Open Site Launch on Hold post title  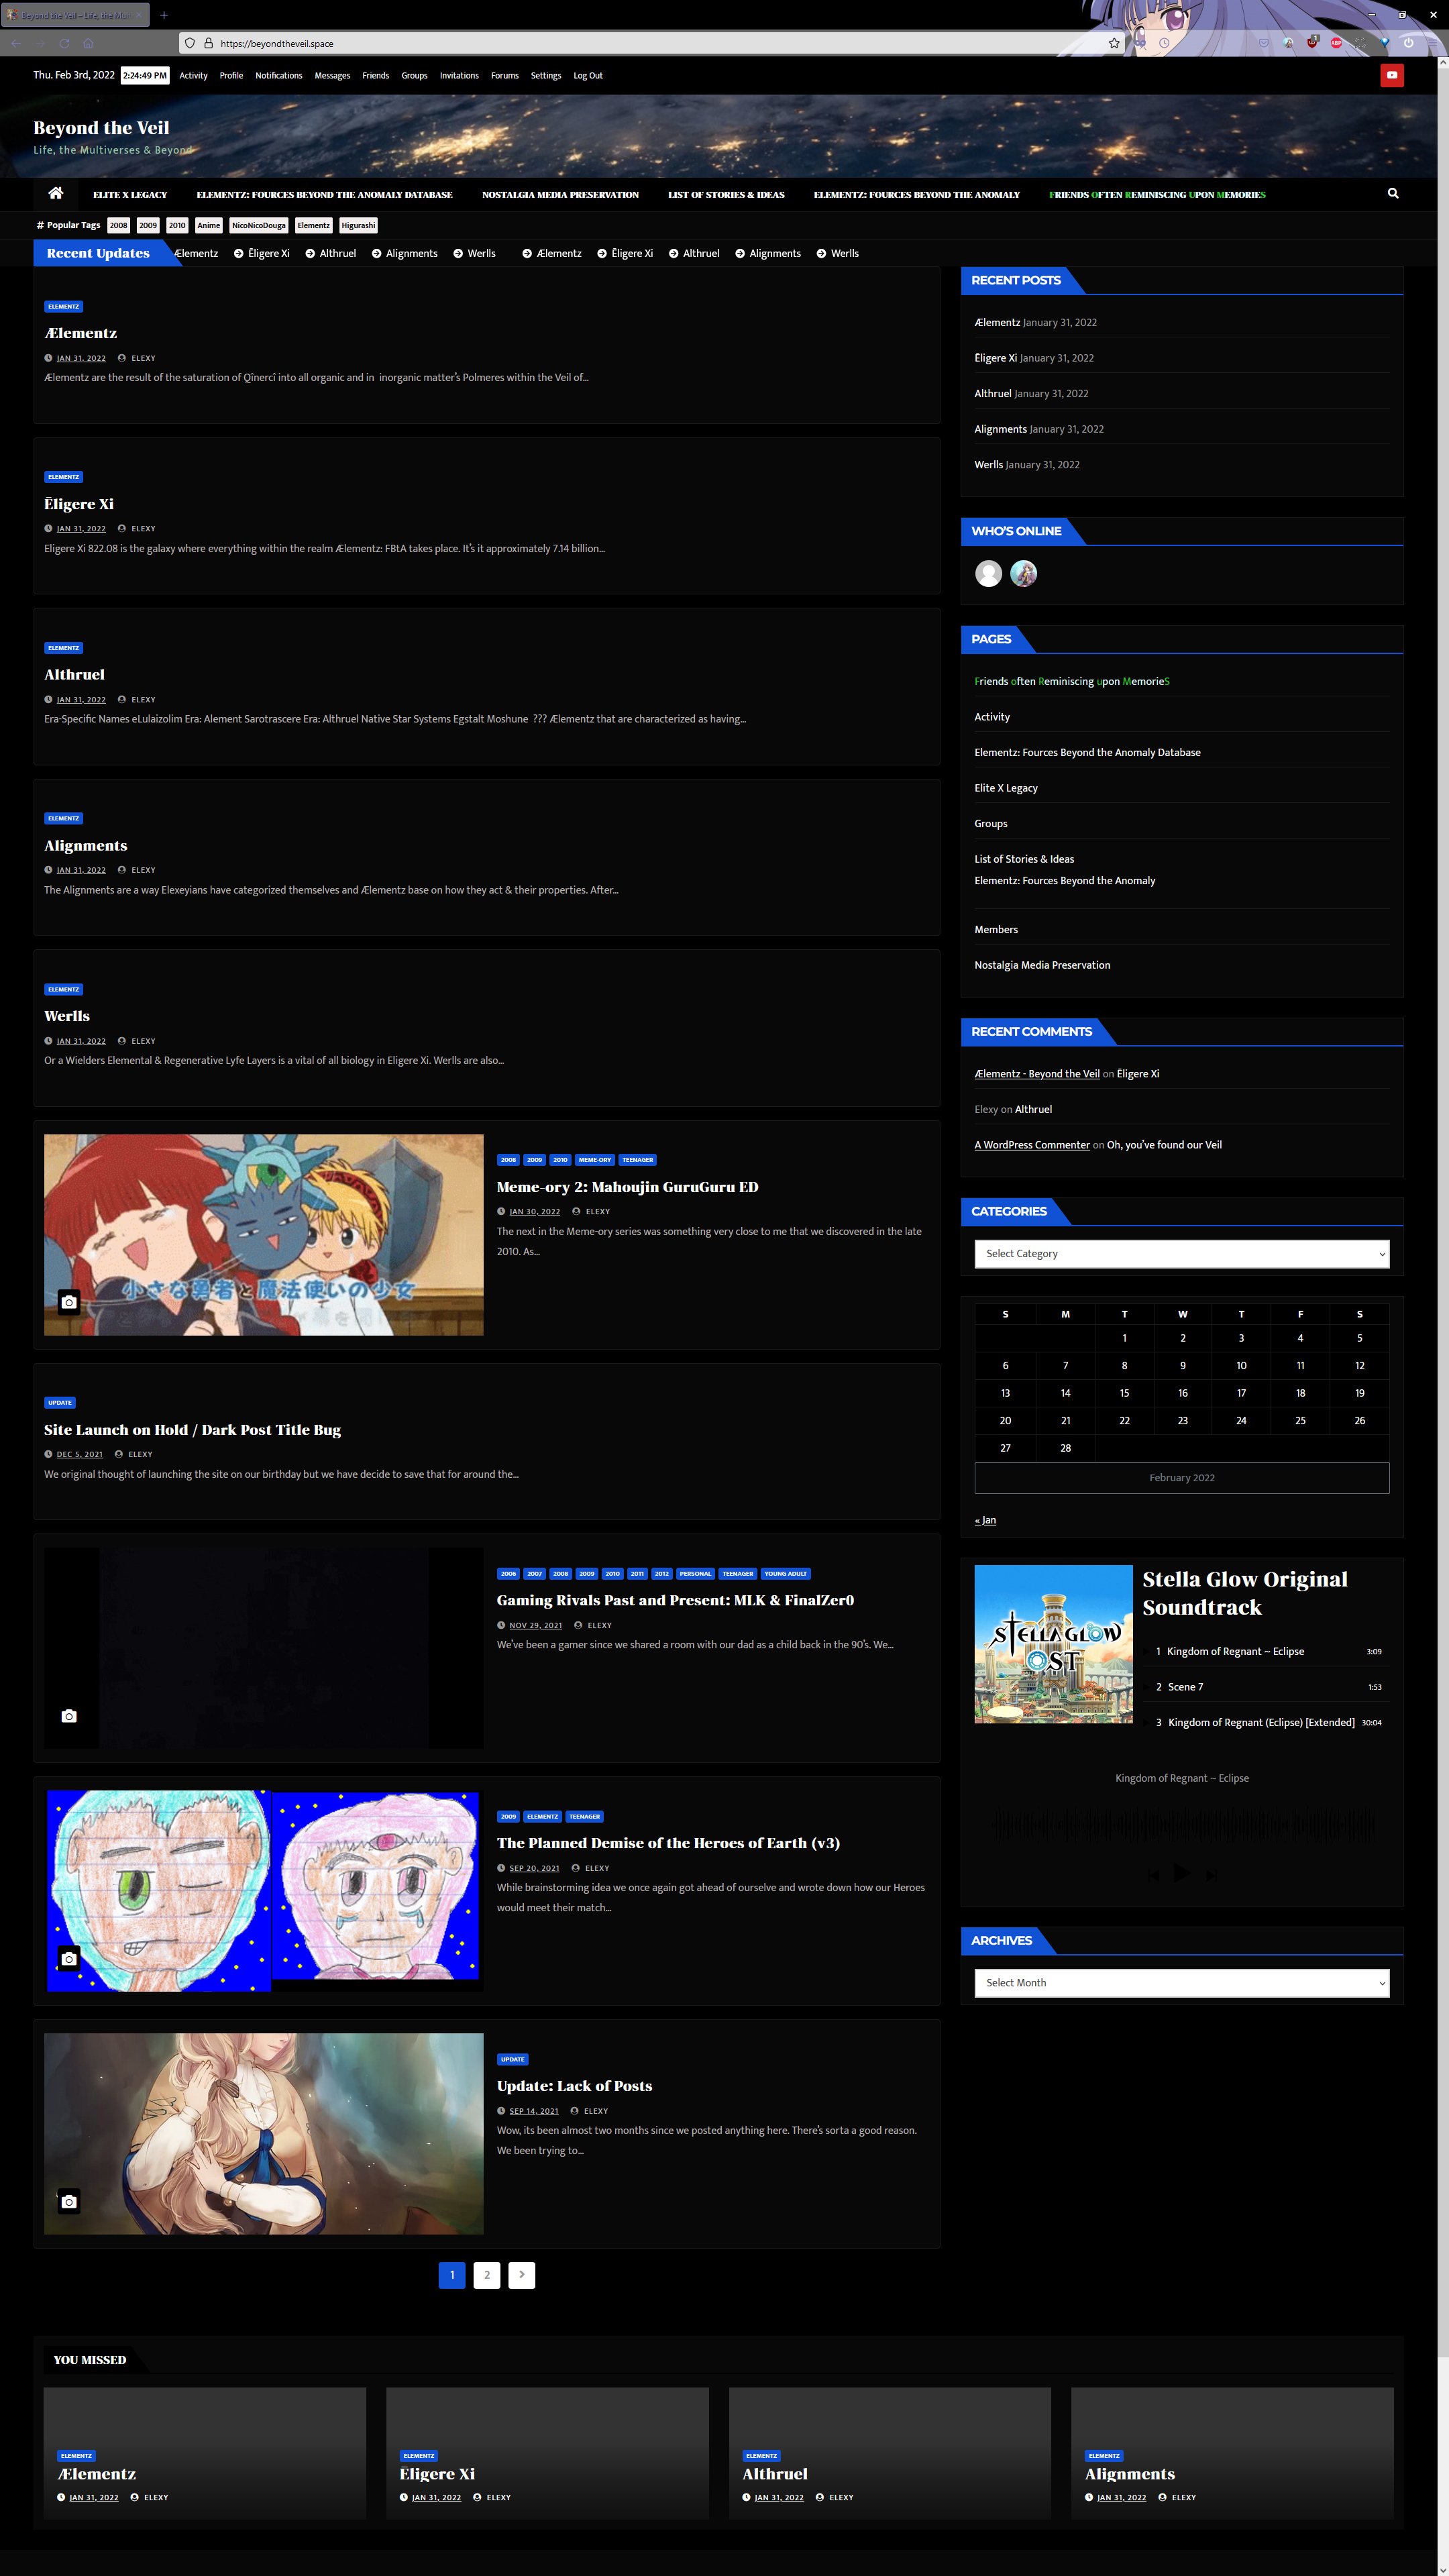(x=192, y=1429)
